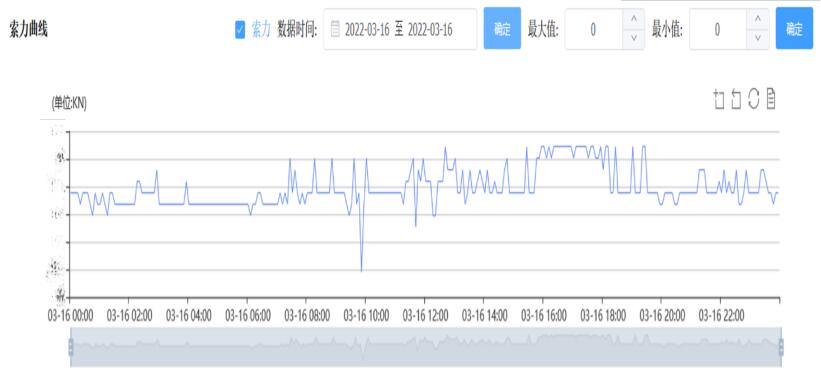
Task: Increase the 最小值 value with up arrow
Action: pyautogui.click(x=758, y=19)
